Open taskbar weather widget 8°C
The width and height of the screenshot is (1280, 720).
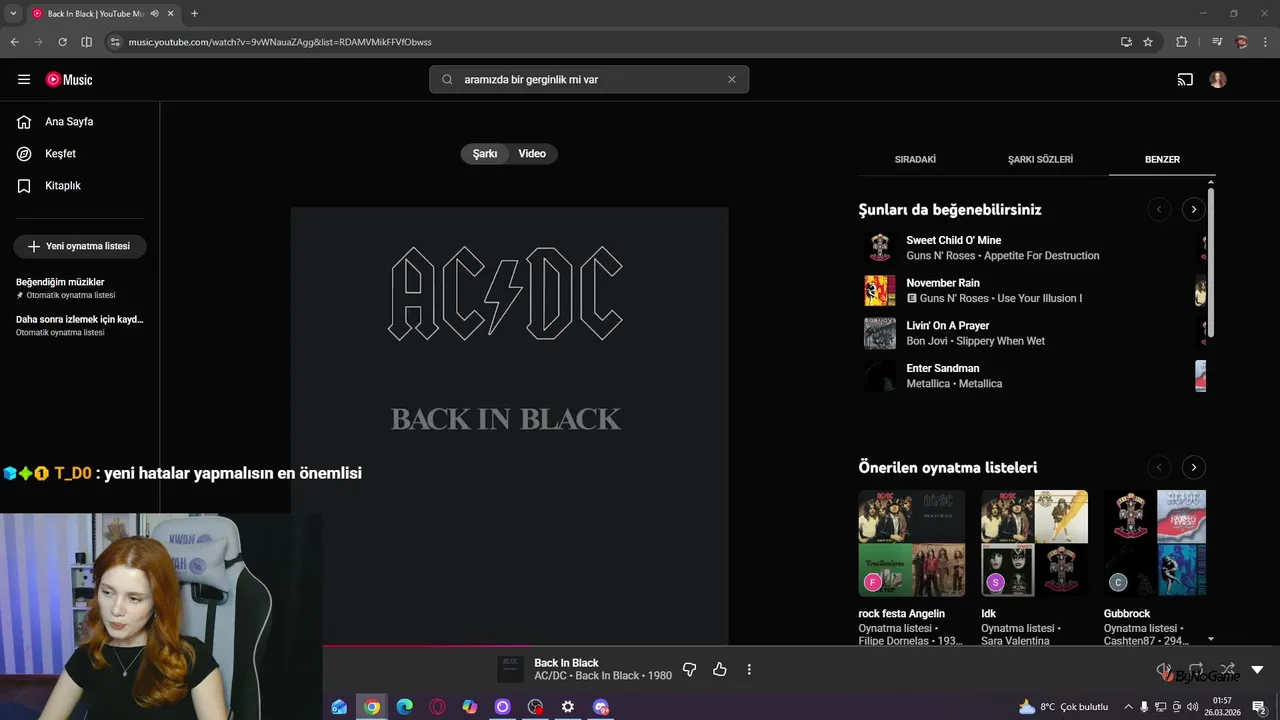click(1064, 707)
